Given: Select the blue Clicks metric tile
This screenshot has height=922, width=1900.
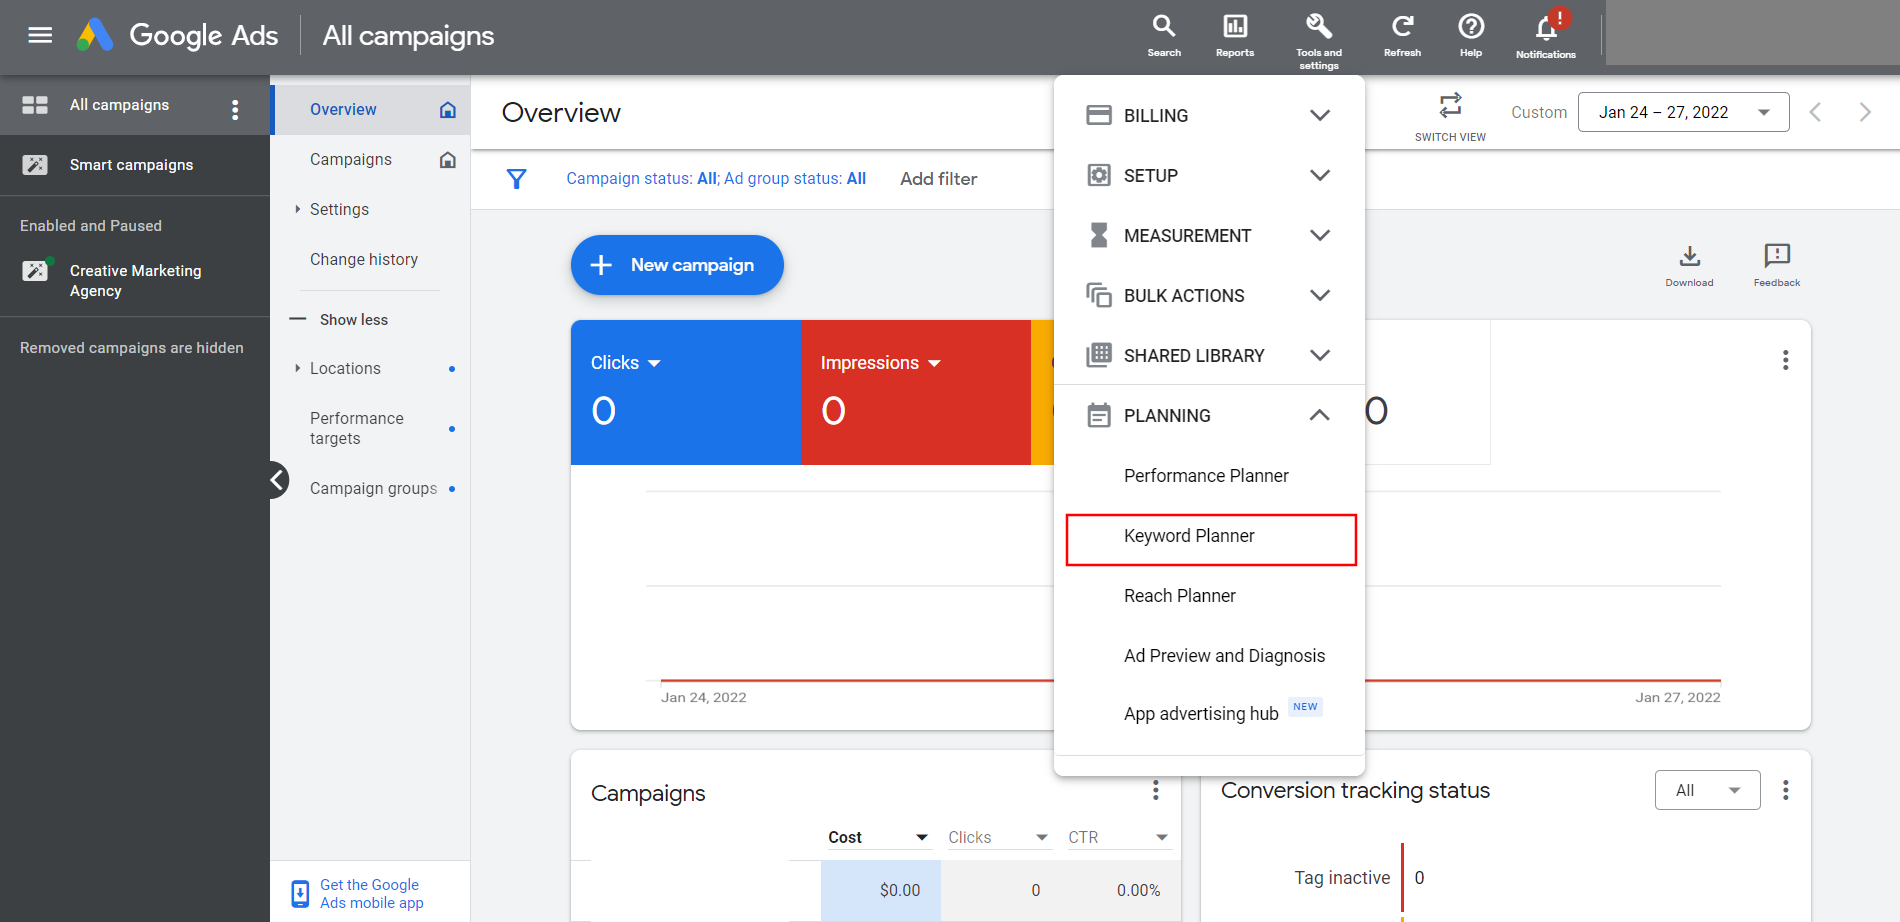Looking at the screenshot, I should pyautogui.click(x=686, y=392).
